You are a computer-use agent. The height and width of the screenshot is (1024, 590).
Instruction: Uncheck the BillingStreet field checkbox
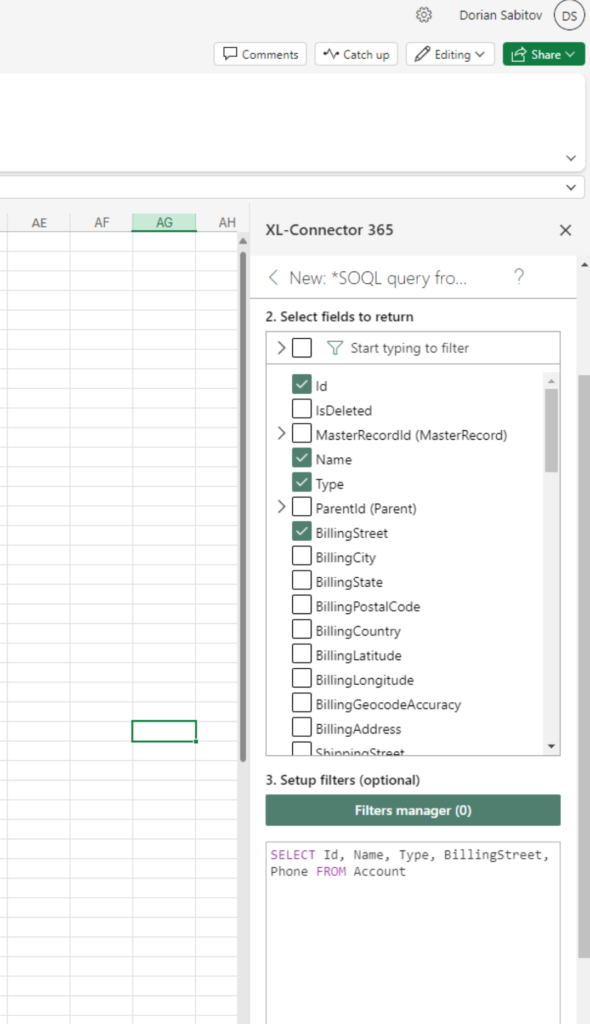click(301, 532)
